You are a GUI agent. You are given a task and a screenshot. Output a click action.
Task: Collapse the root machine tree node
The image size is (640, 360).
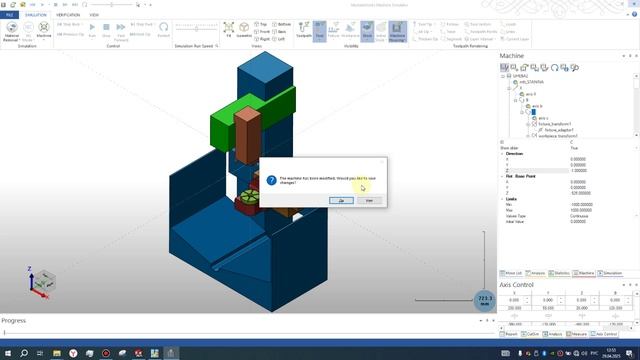tap(503, 76)
